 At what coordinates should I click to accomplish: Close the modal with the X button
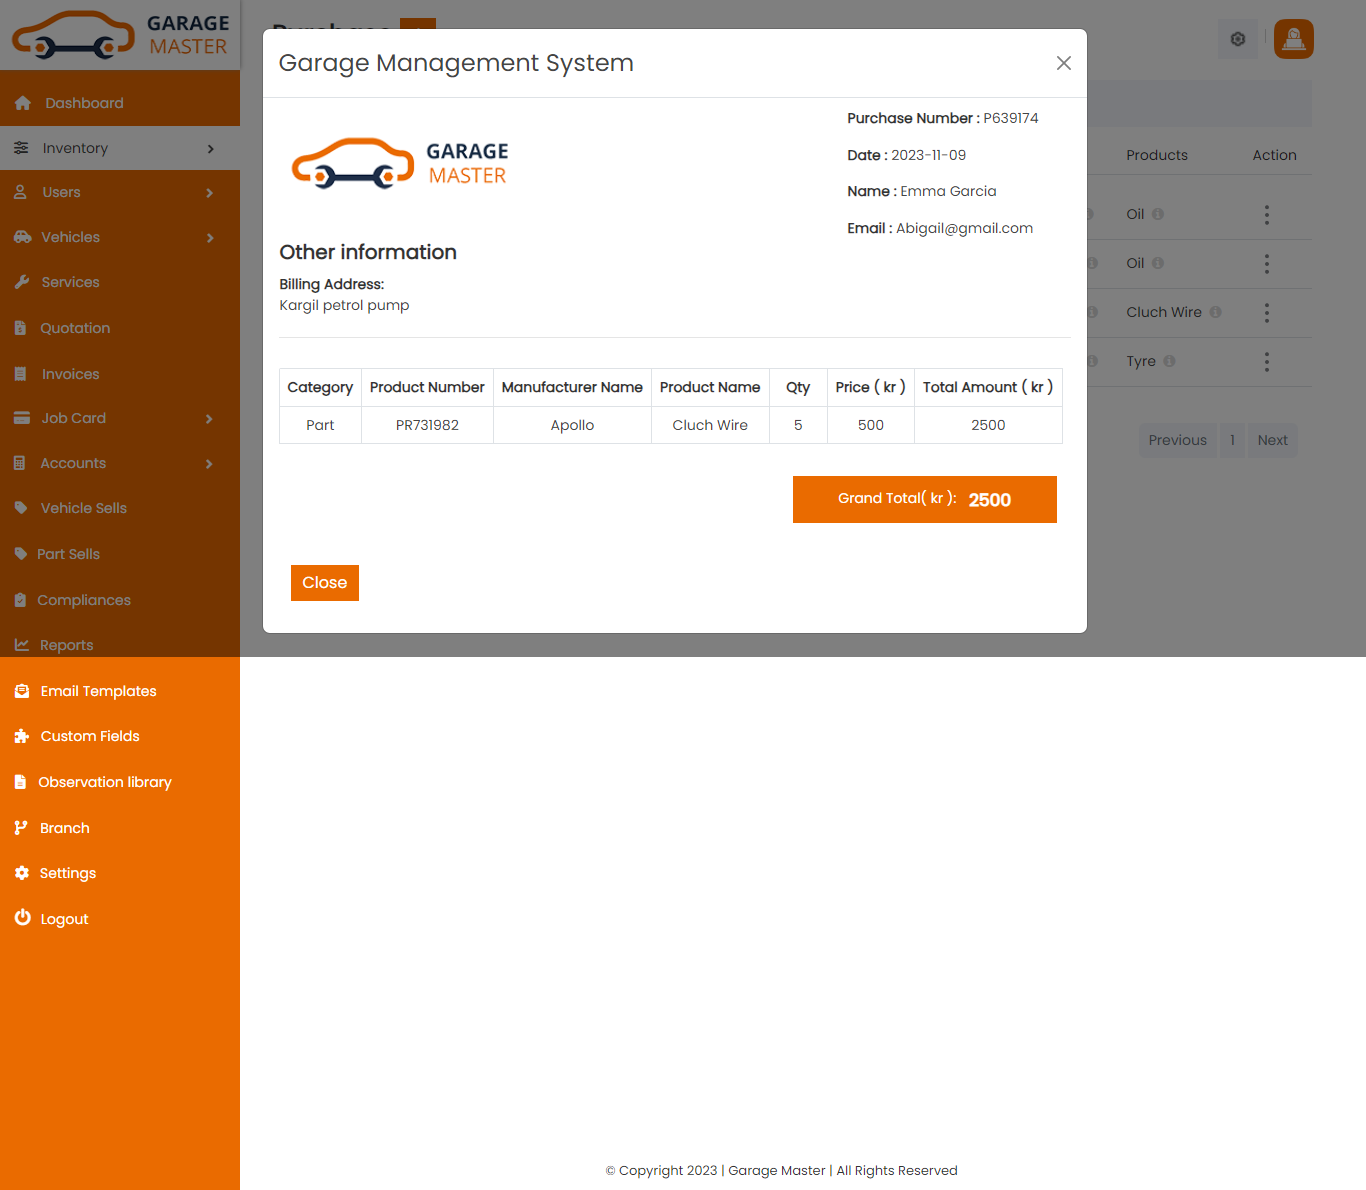[x=1064, y=63]
